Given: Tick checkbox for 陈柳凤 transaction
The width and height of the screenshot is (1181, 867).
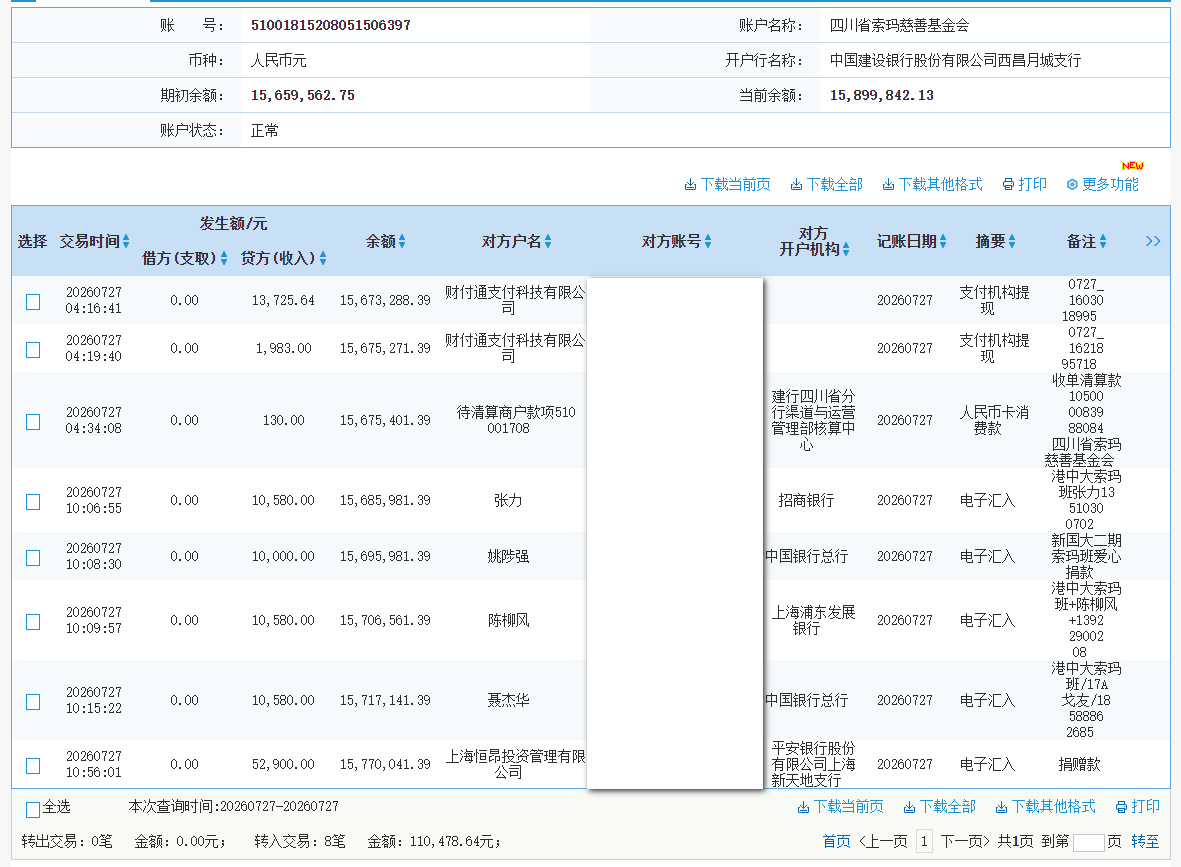Looking at the screenshot, I should click(x=33, y=622).
